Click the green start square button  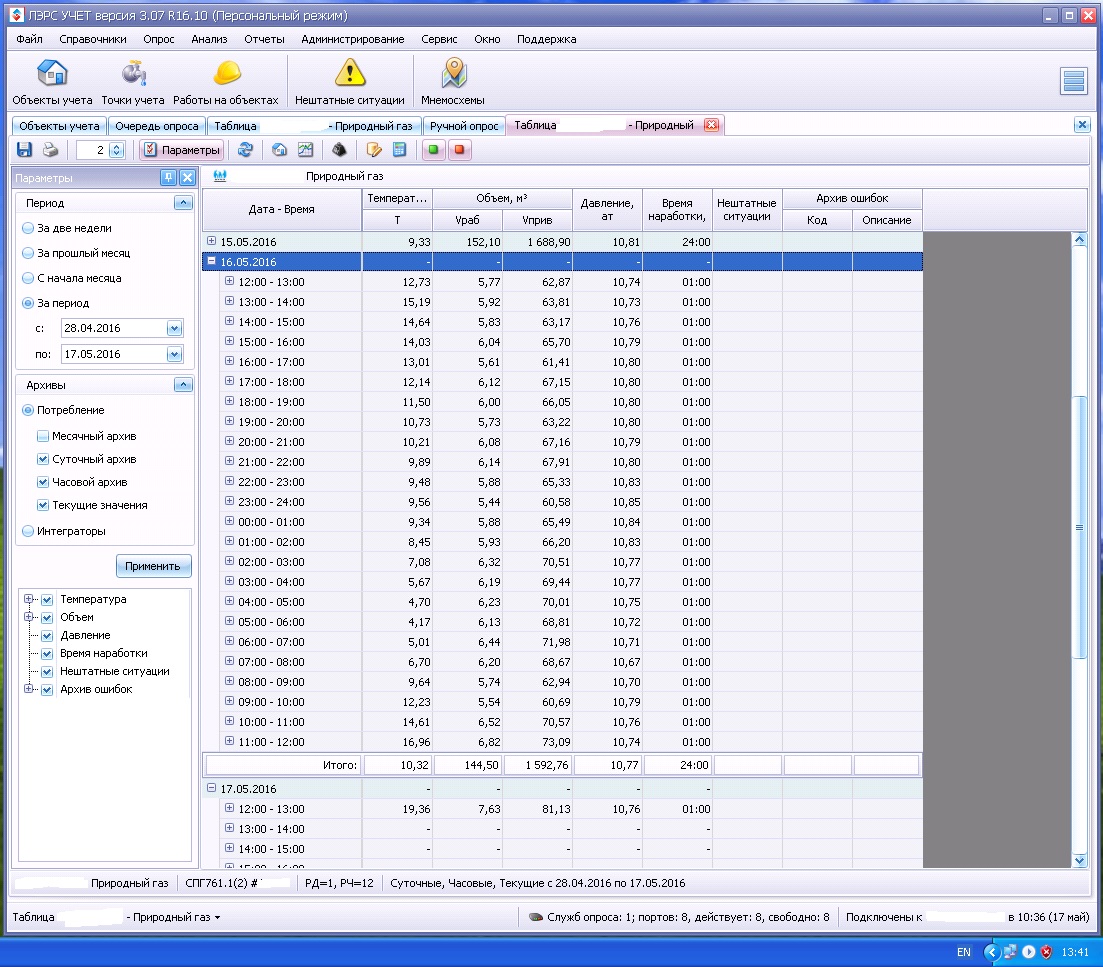coord(433,150)
